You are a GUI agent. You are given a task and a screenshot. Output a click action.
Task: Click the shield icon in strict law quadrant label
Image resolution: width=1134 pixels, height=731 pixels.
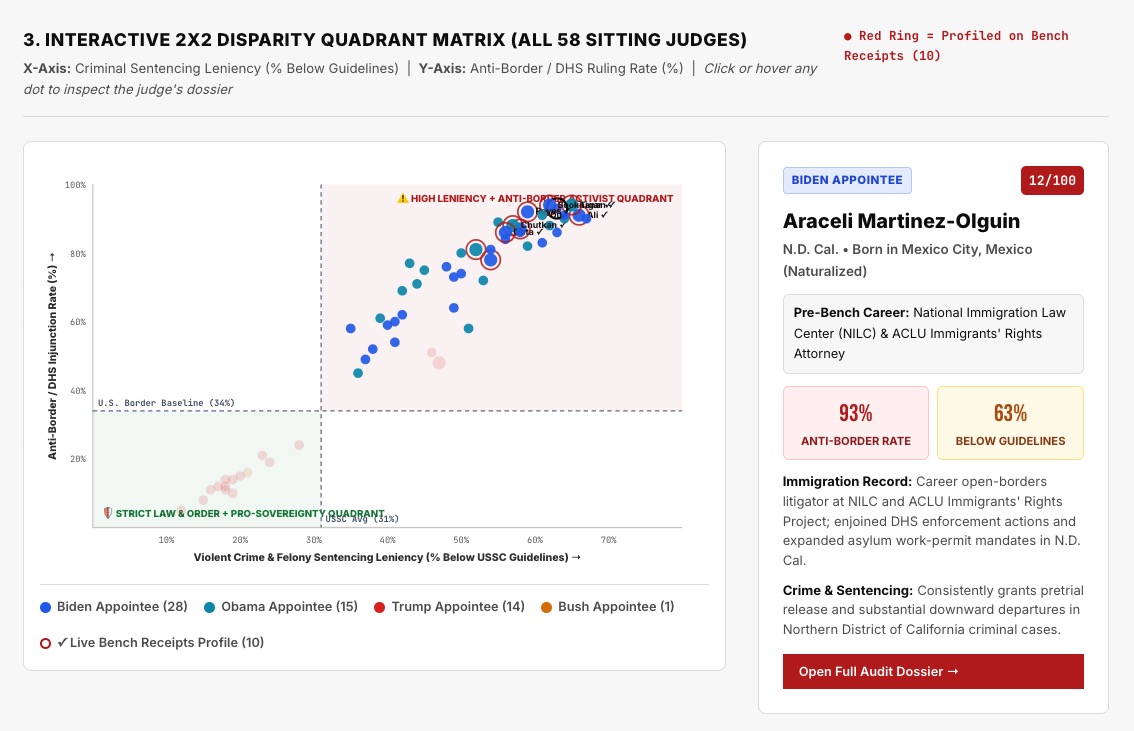click(108, 513)
